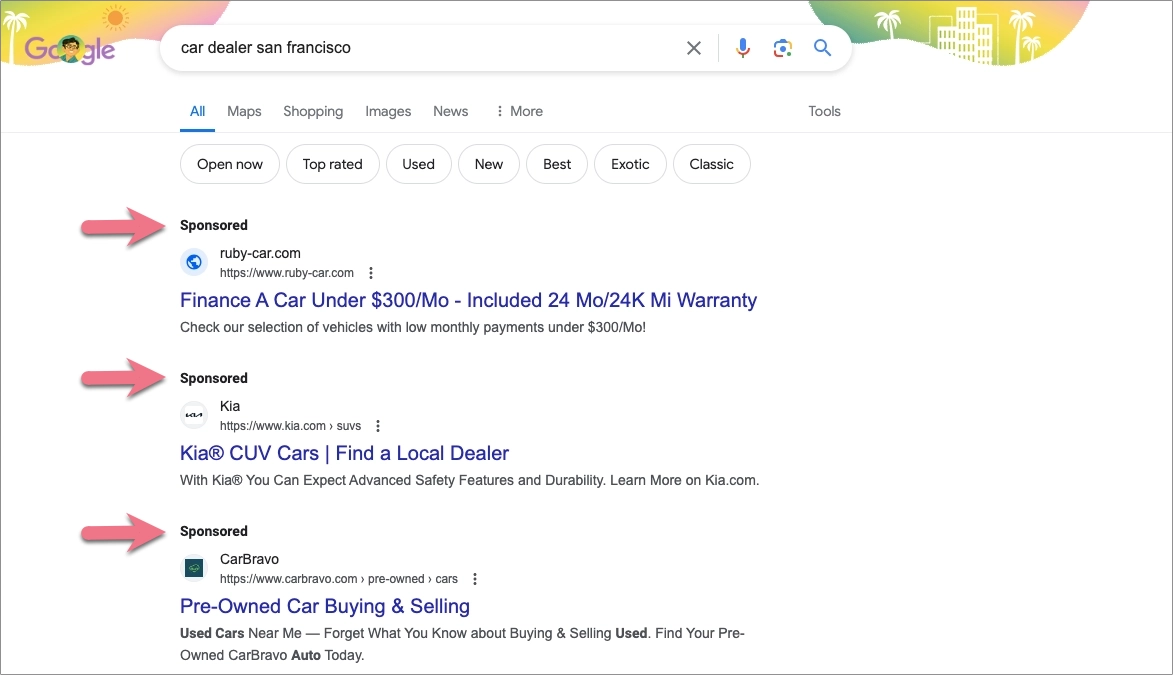Switch to the Maps tab
Screen dimensions: 1173x675
pyautogui.click(x=243, y=111)
